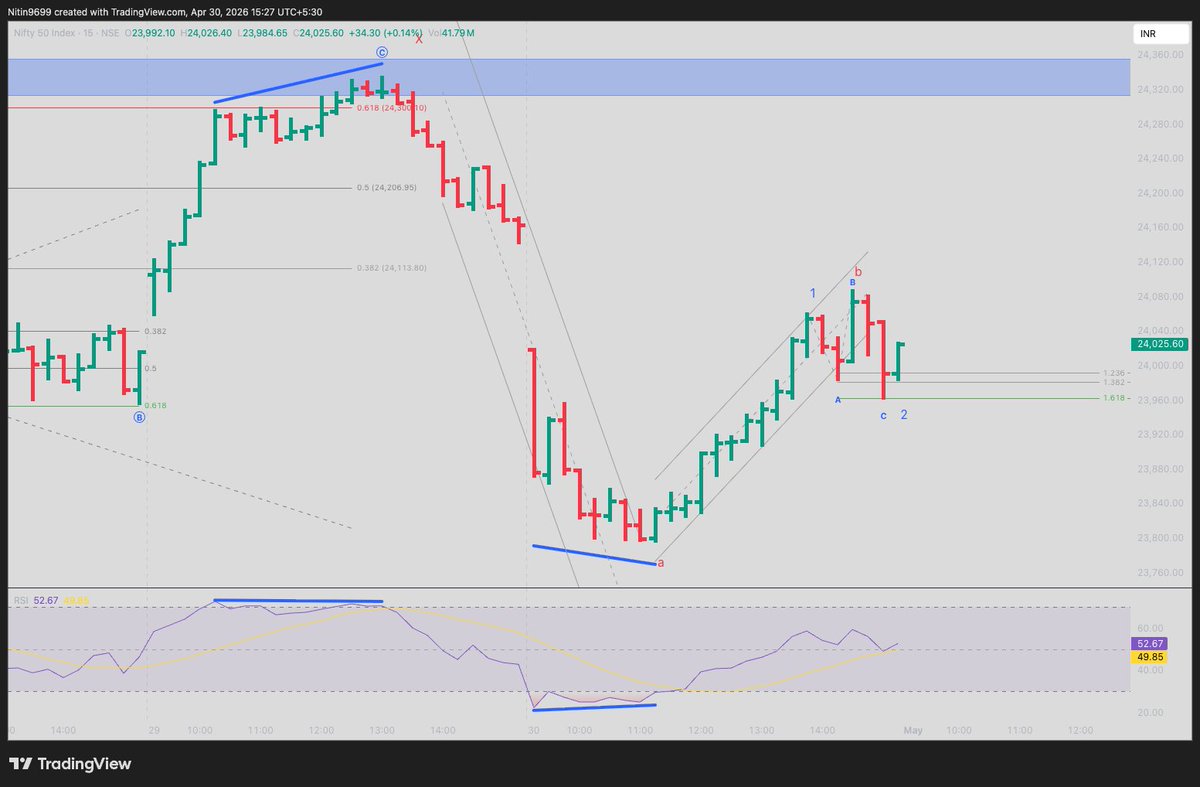Select the blue shaded resistance zone rectangle

pos(569,77)
